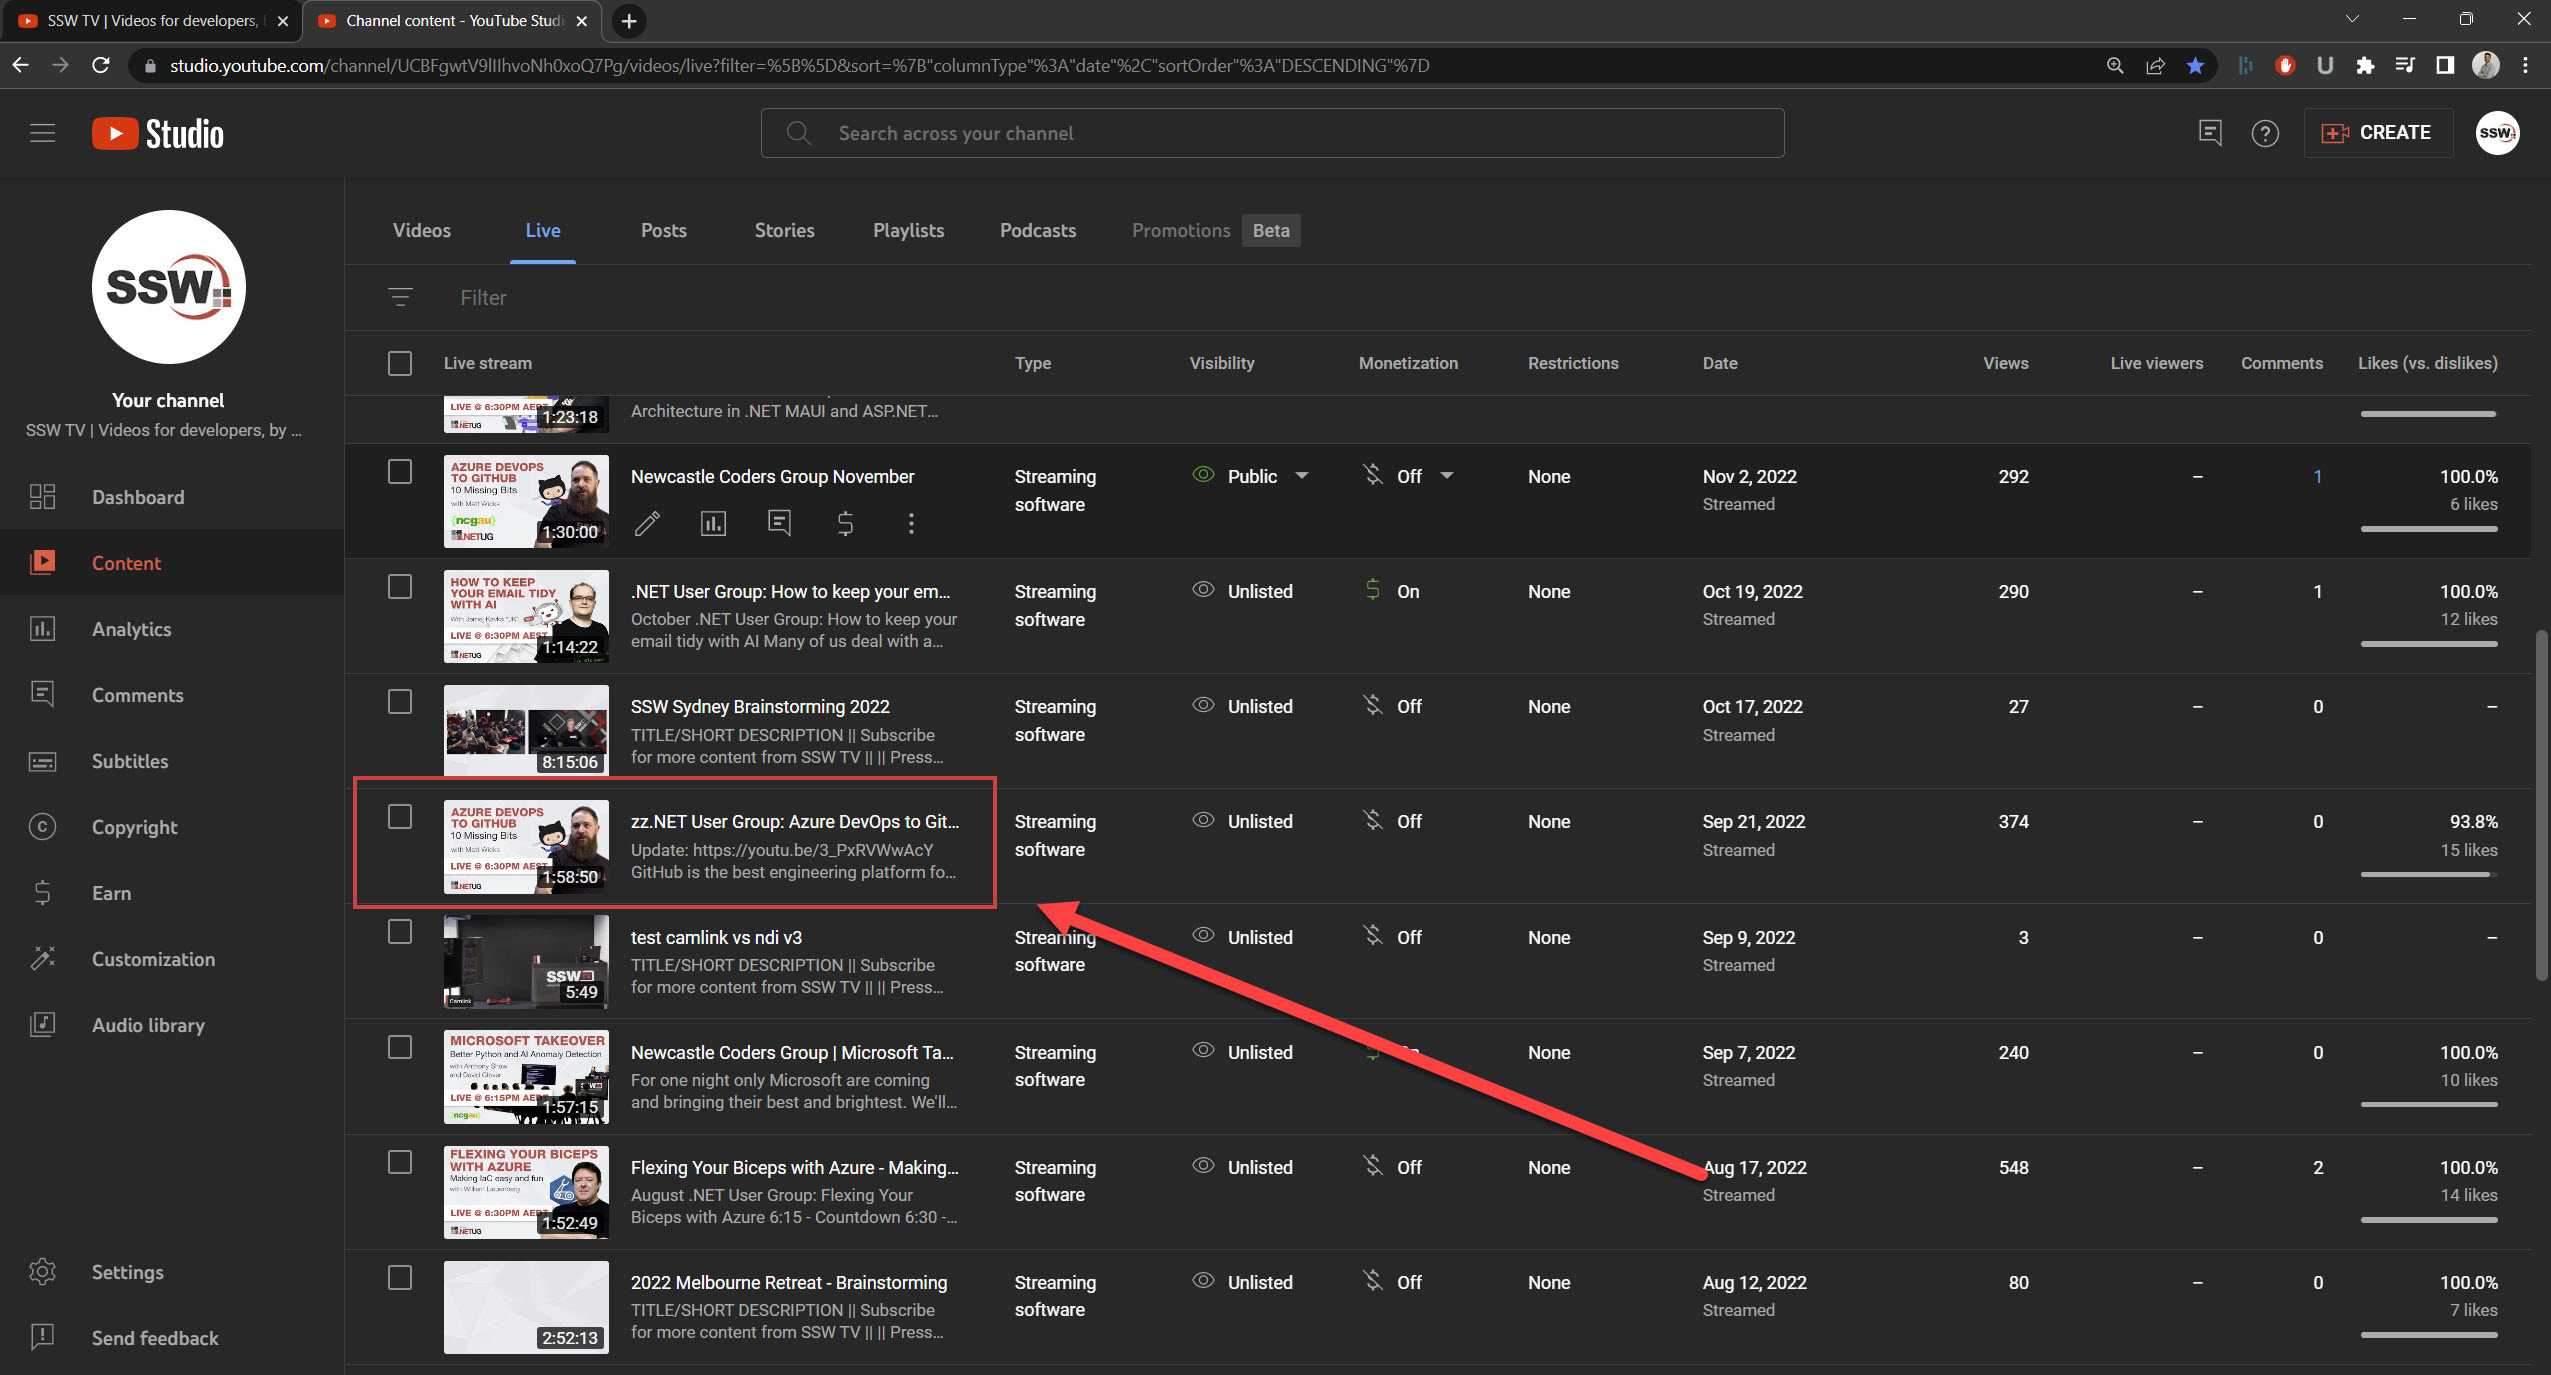2551x1375 pixels.
Task: Click the dollar monetization icon under Newcastle Coders Group November
Action: 845,523
